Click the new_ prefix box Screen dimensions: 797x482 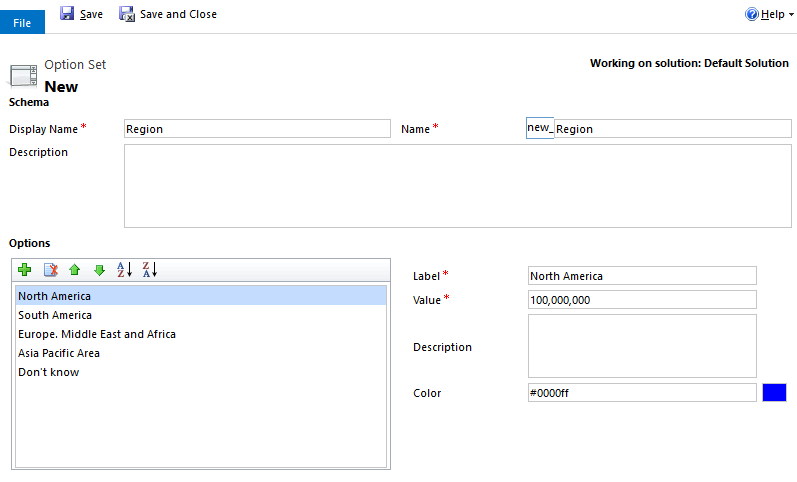(540, 128)
